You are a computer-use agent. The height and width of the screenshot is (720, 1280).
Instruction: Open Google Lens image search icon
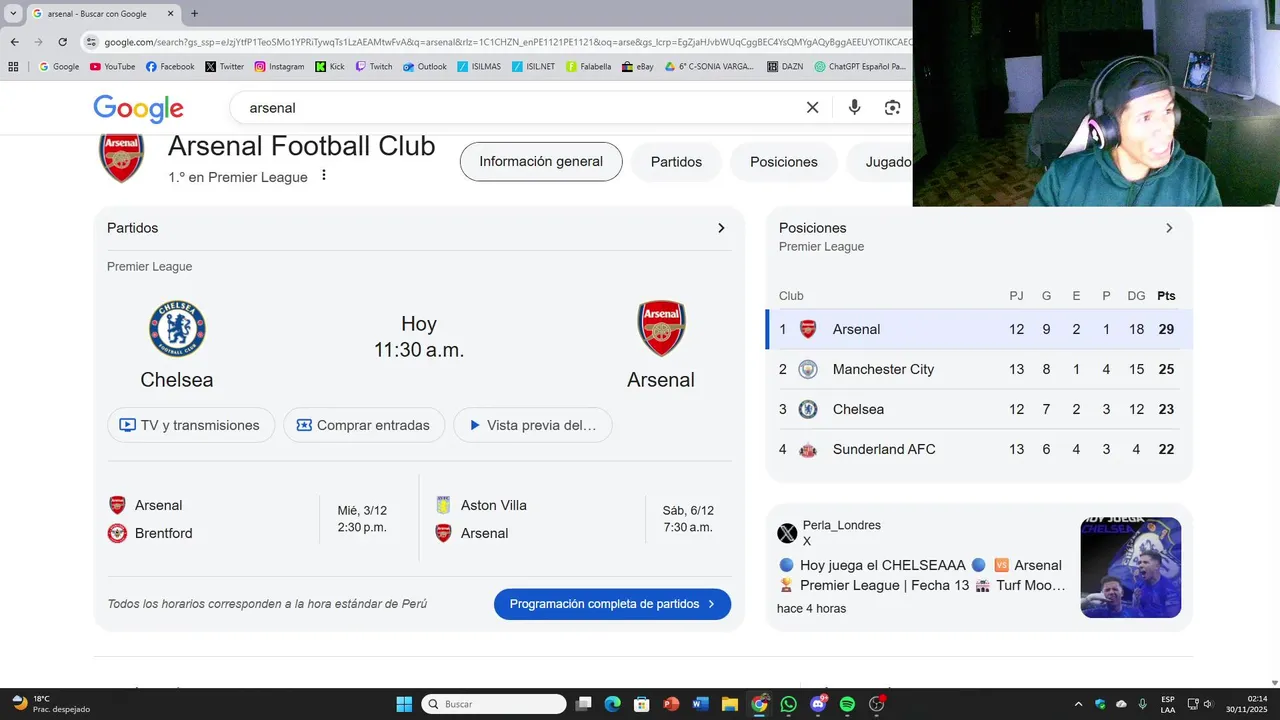pos(892,108)
